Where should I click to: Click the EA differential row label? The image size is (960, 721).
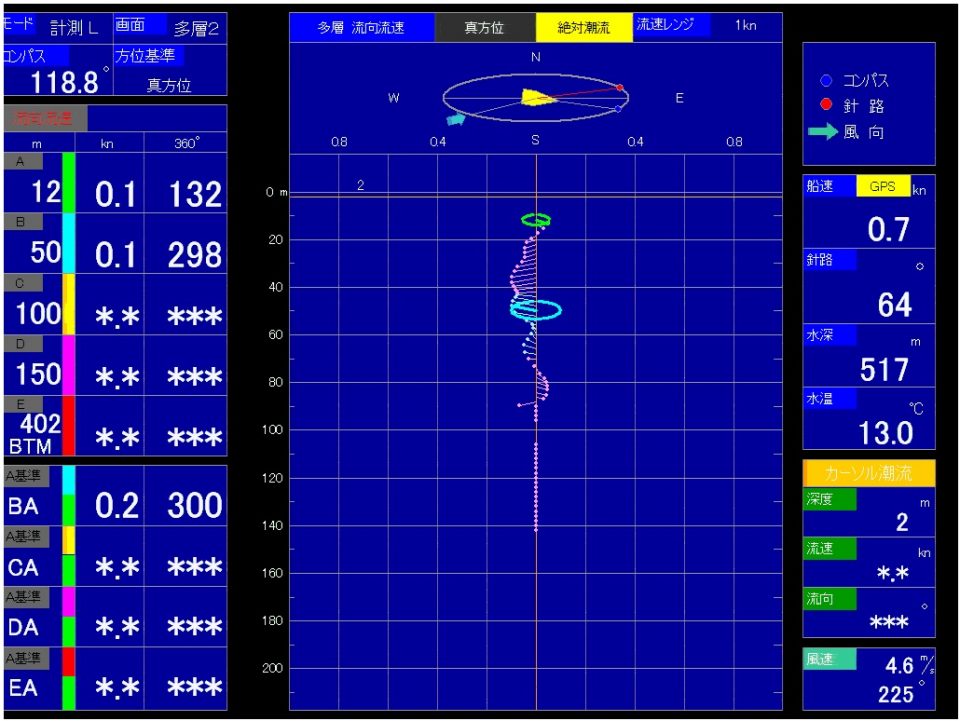[23, 688]
